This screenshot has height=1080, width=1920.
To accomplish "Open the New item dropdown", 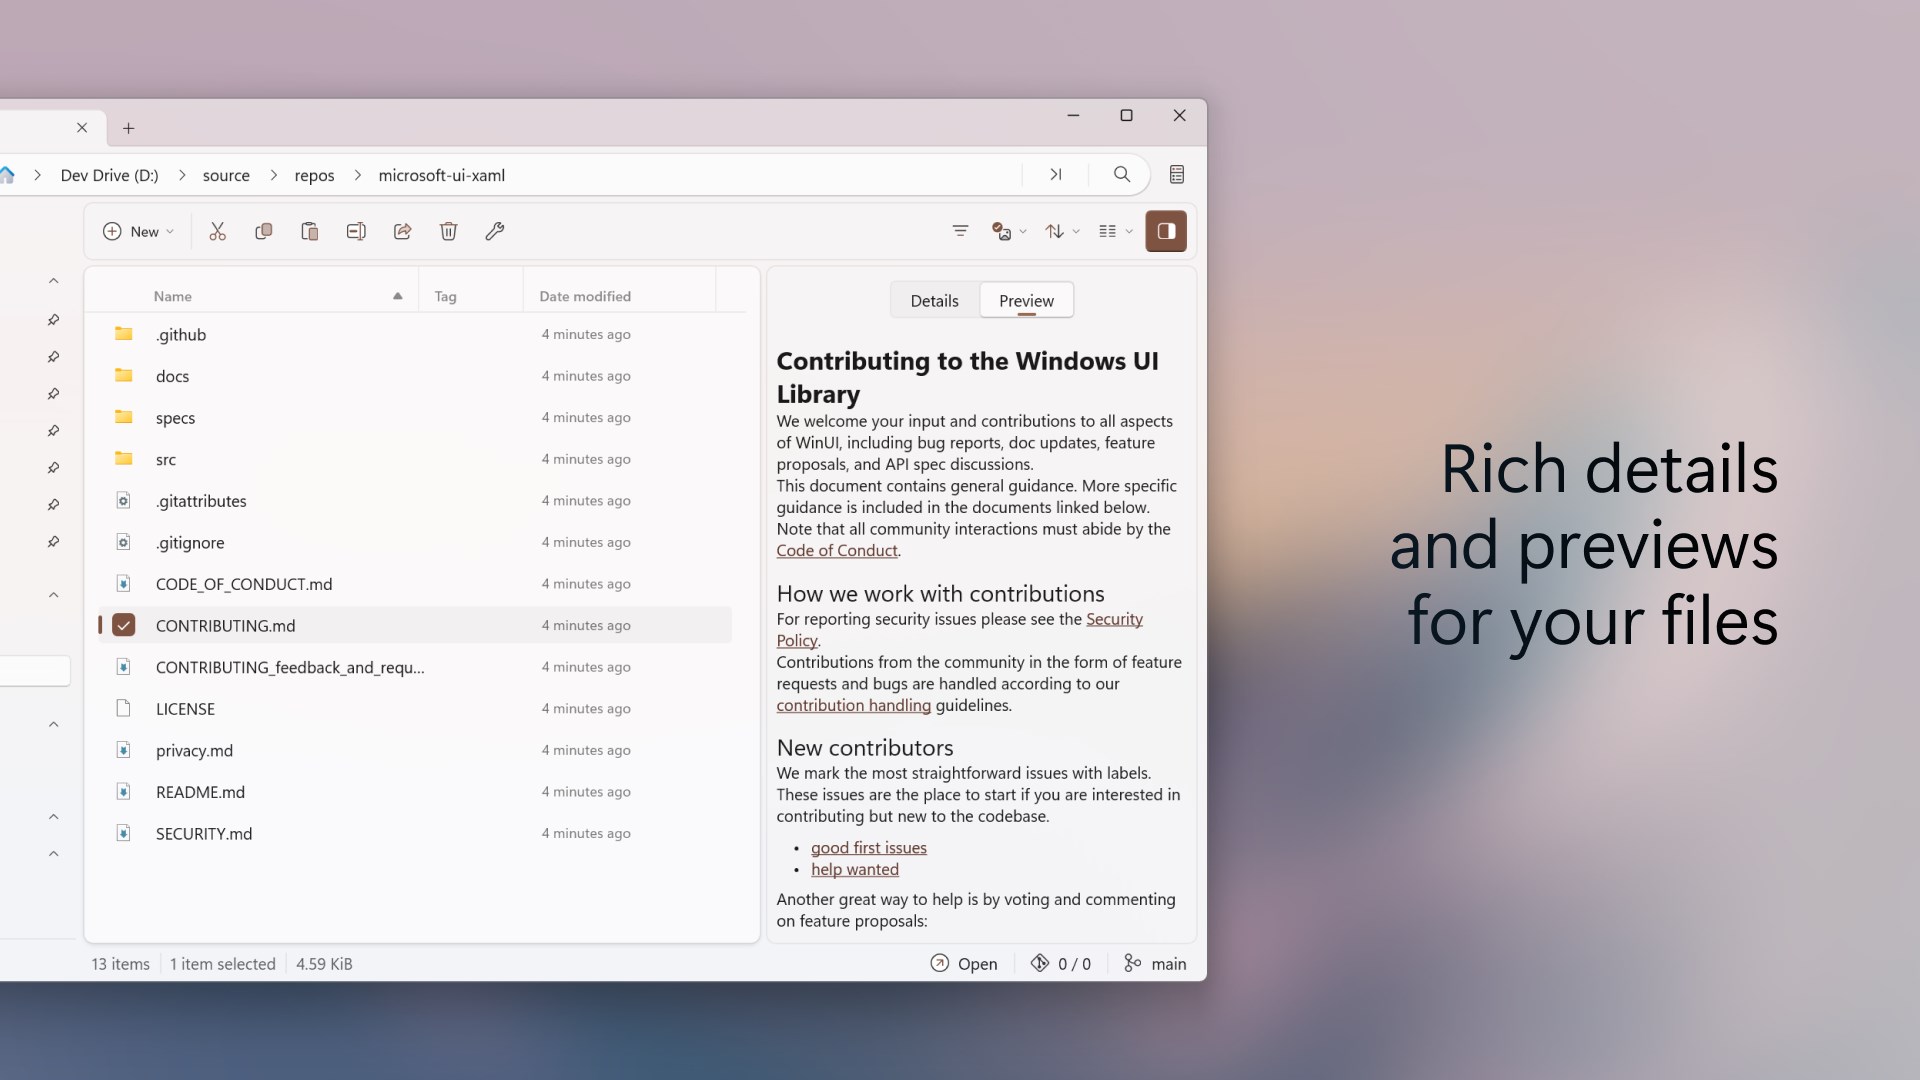I will pyautogui.click(x=137, y=231).
